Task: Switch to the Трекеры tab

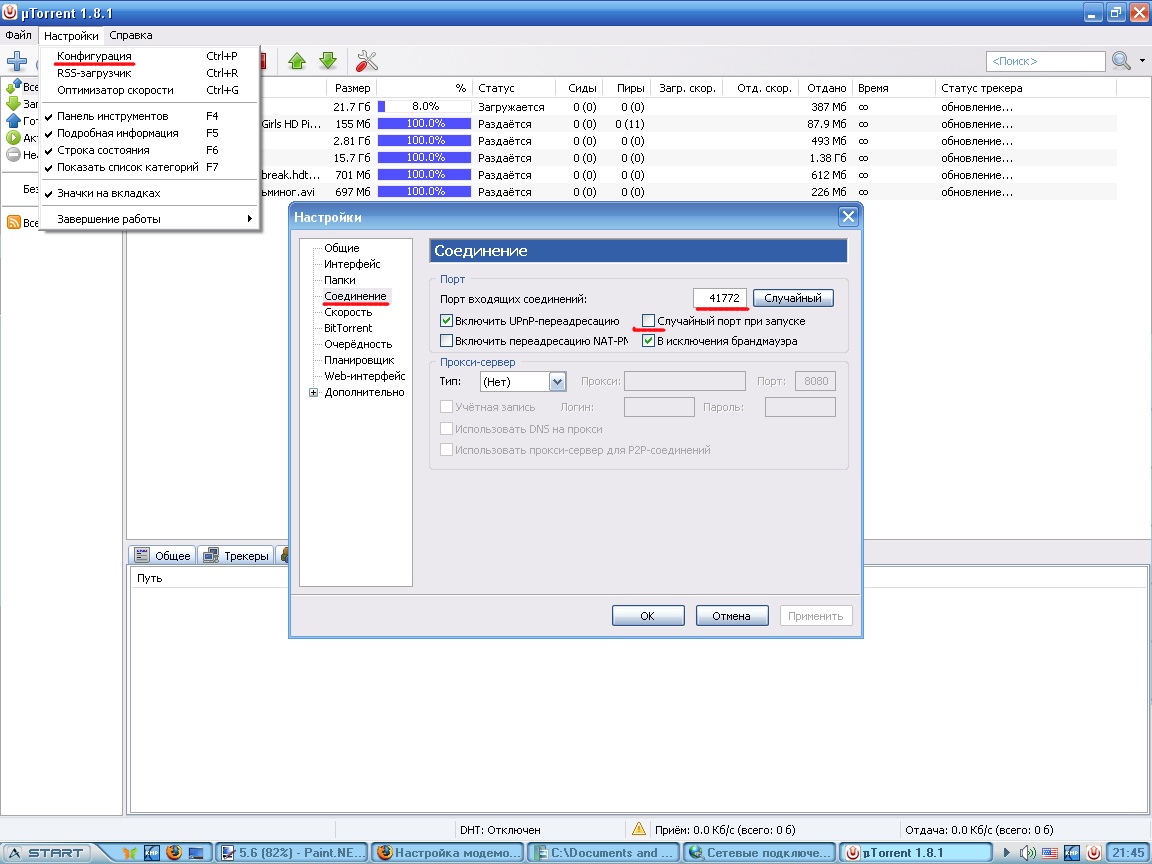Action: pos(237,556)
